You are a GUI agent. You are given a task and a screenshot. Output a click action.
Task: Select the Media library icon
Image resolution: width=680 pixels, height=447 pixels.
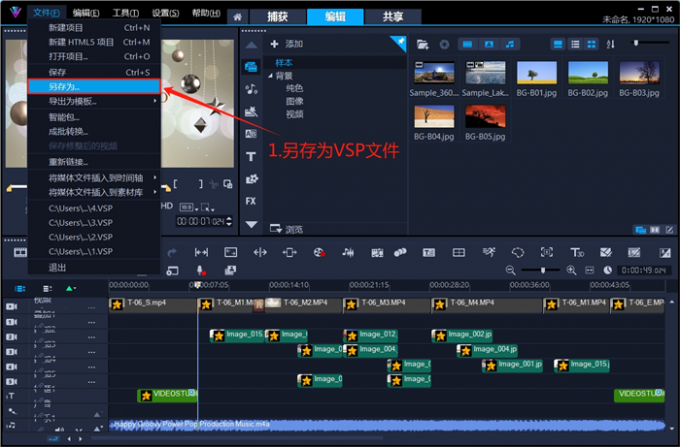(x=251, y=66)
